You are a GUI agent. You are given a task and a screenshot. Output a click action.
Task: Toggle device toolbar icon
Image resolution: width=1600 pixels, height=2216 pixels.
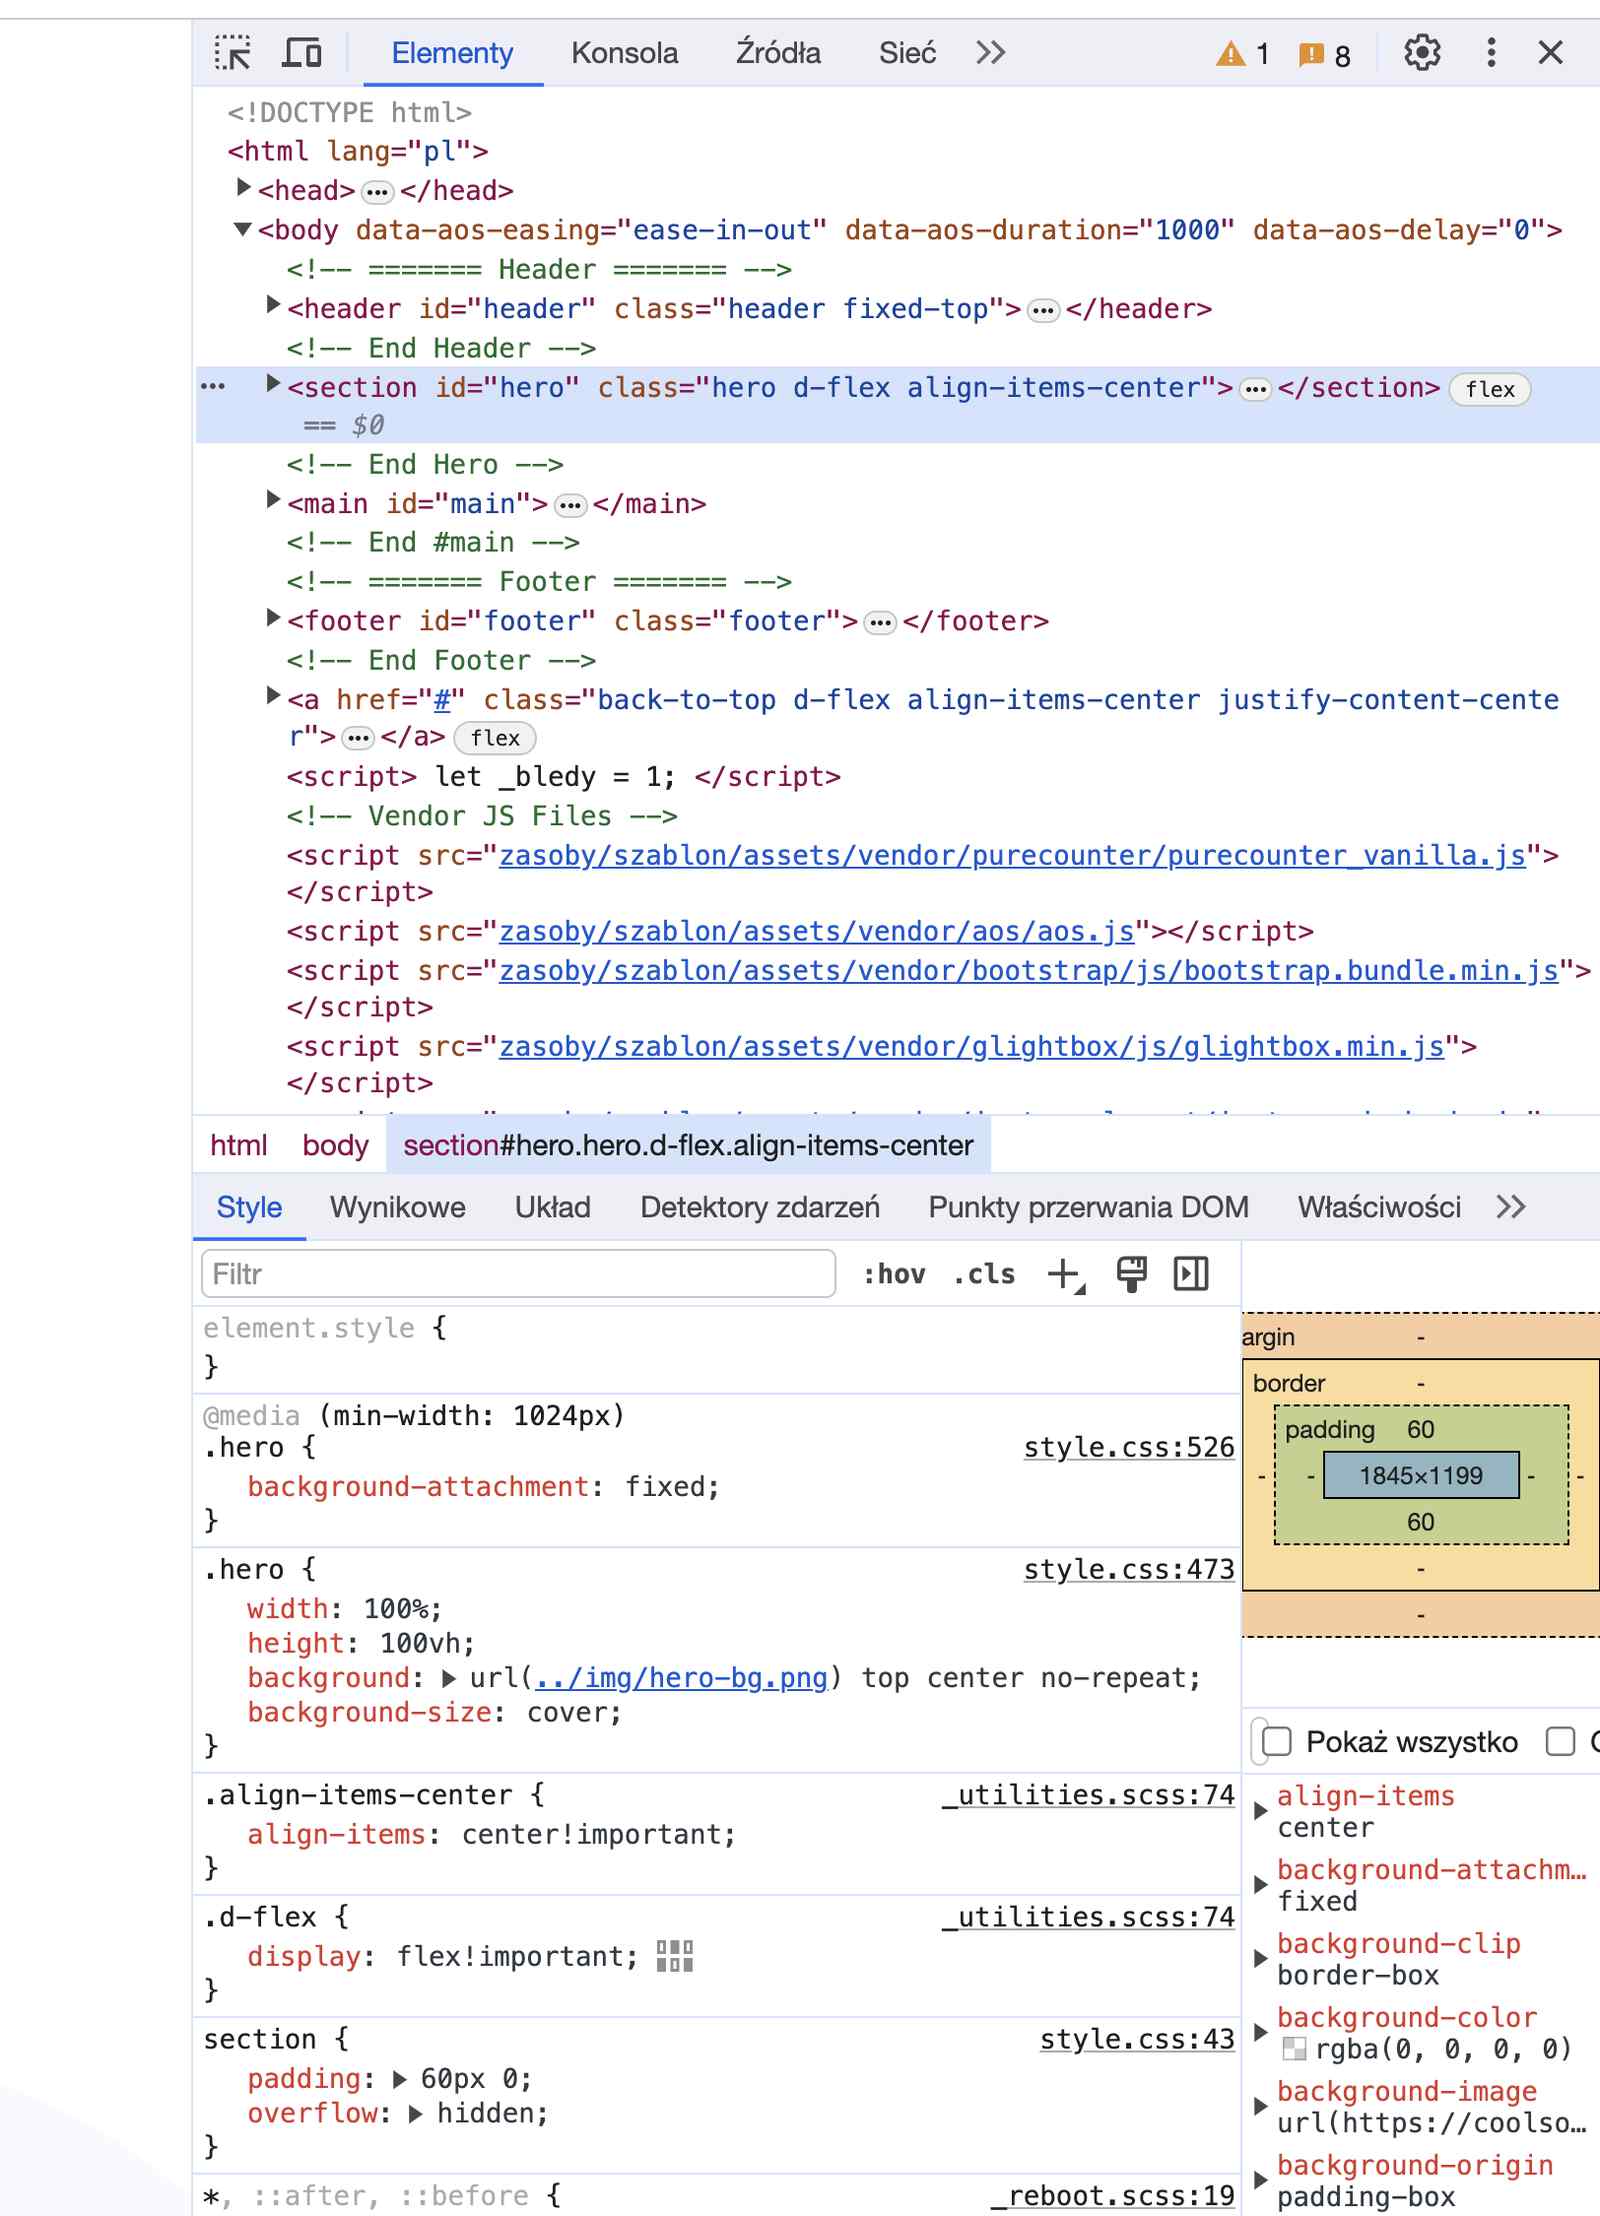(x=302, y=52)
